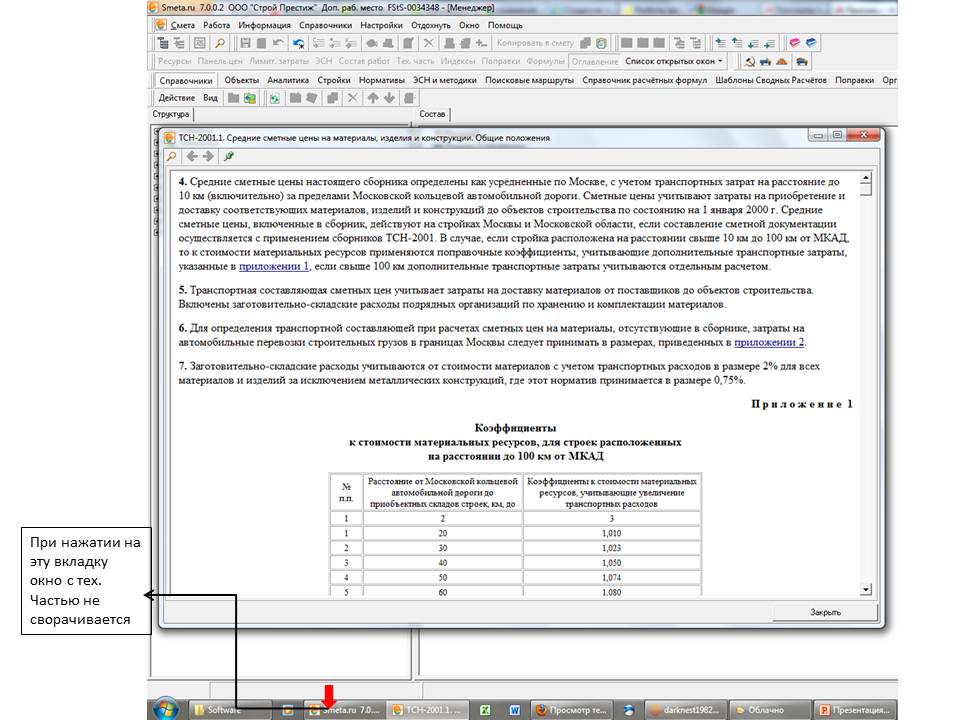Switch to Презентация PowerPoint taskbar button
This screenshot has height=720, width=960.
855,710
